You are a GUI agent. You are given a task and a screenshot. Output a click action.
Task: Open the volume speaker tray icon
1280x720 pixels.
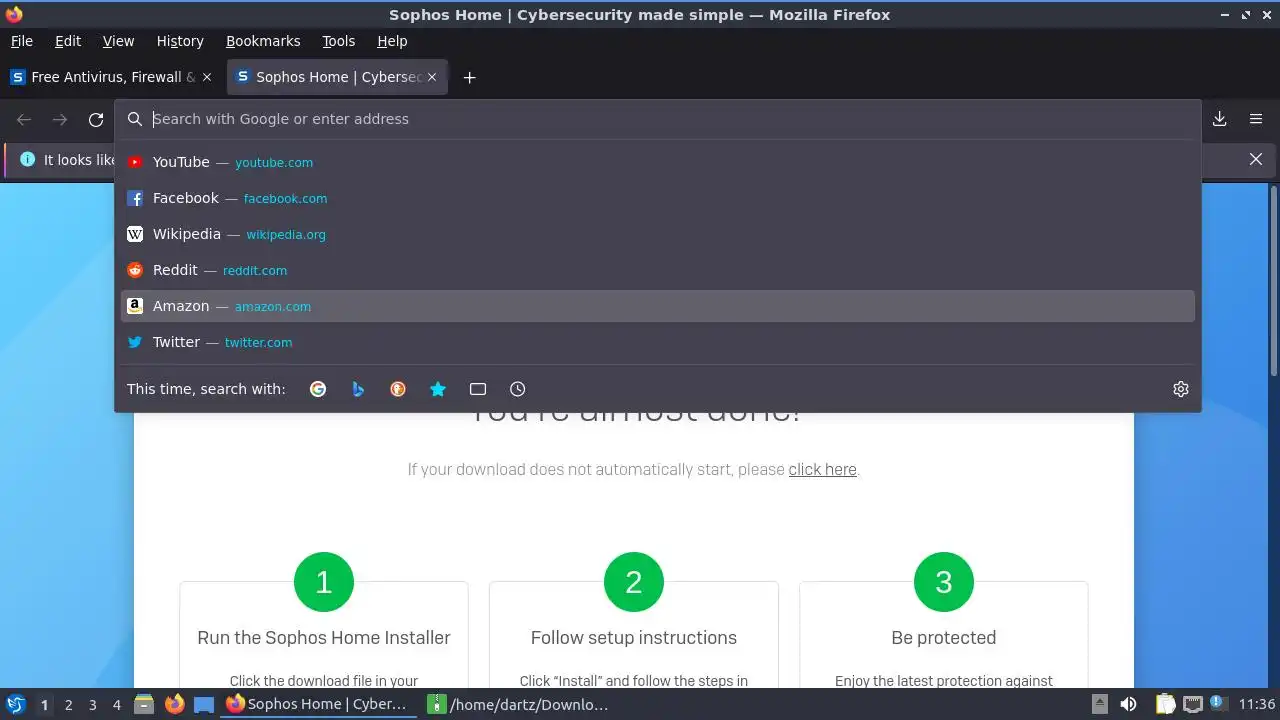click(1128, 704)
